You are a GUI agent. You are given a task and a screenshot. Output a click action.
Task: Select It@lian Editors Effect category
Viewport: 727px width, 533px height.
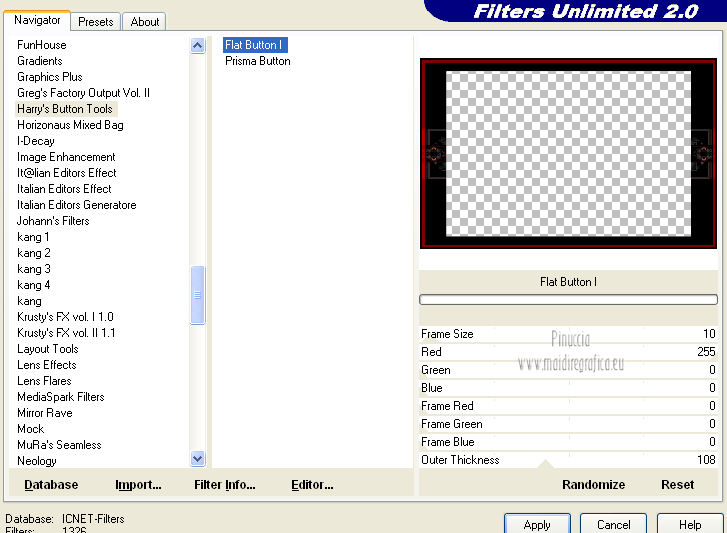67,173
